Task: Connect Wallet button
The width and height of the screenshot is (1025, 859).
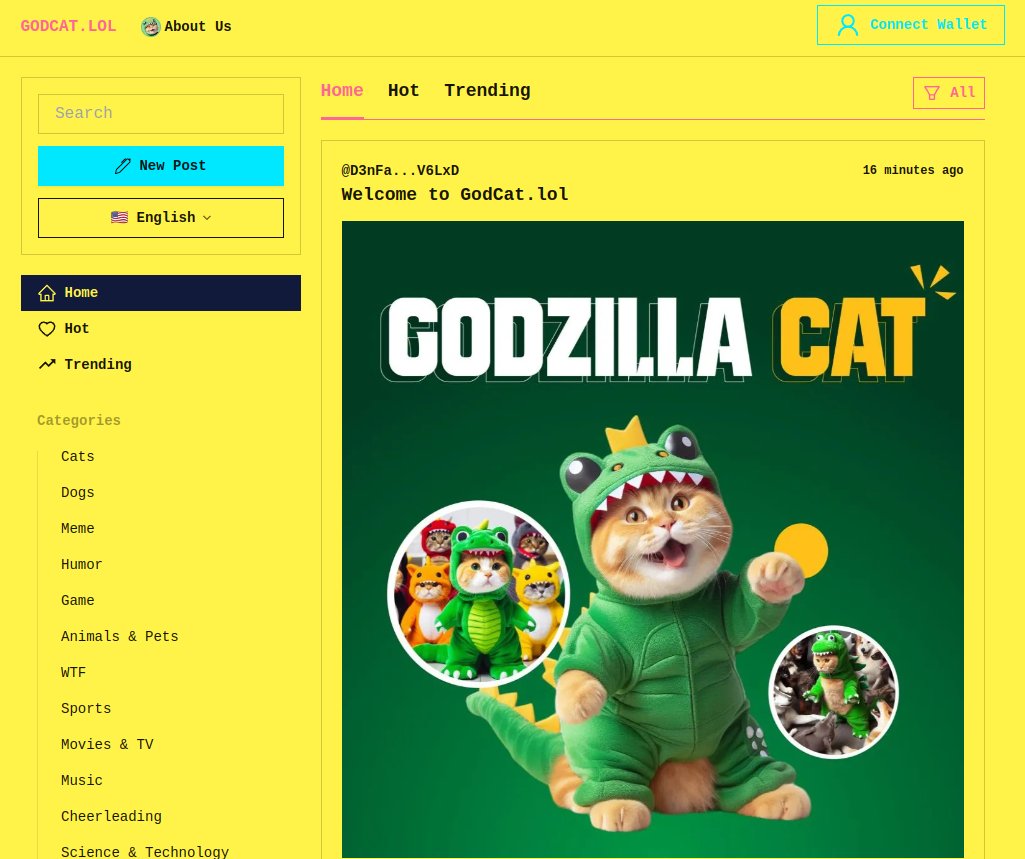Action: pos(911,25)
